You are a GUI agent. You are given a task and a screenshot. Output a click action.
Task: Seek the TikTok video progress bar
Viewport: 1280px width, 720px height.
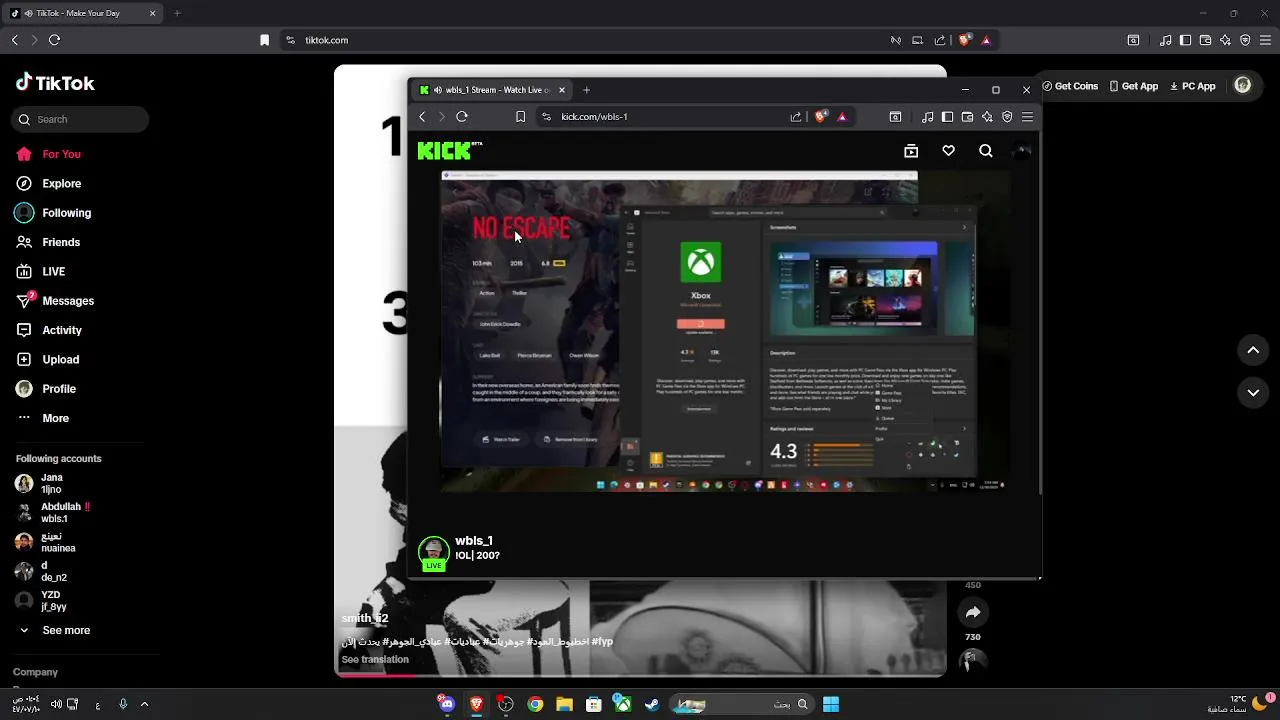640,675
